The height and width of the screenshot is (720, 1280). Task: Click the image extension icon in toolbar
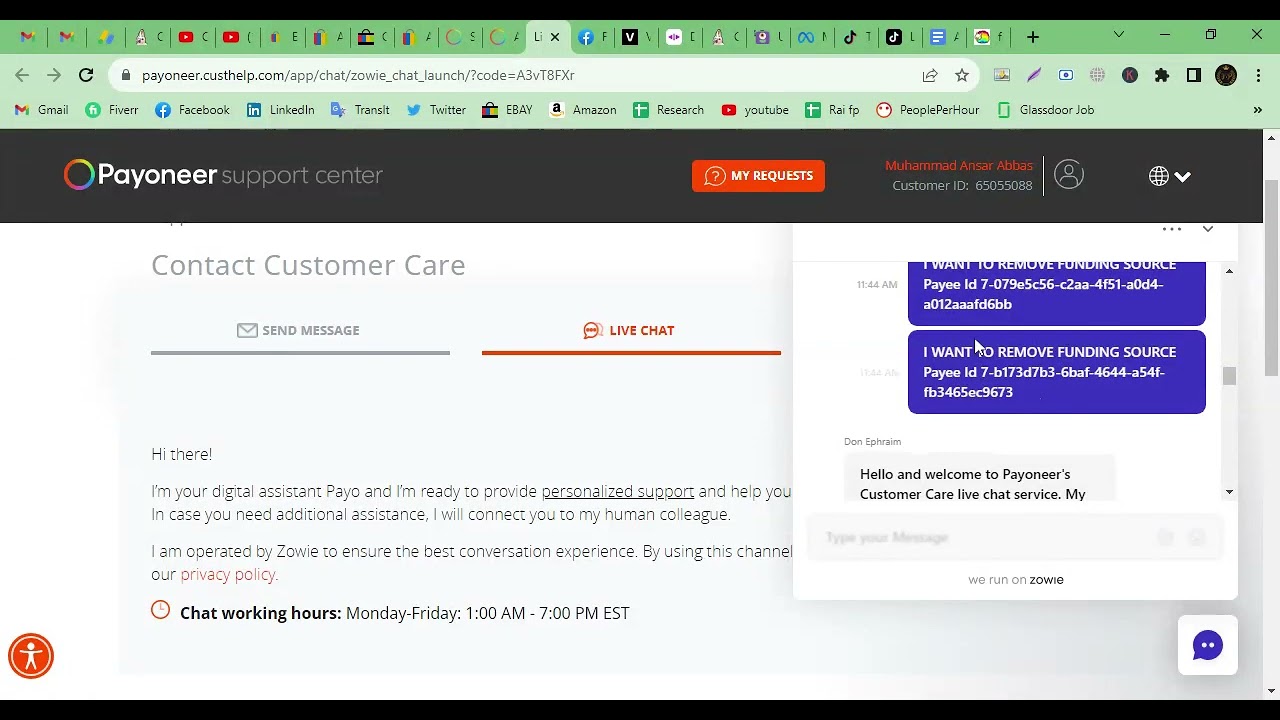pos(1002,75)
